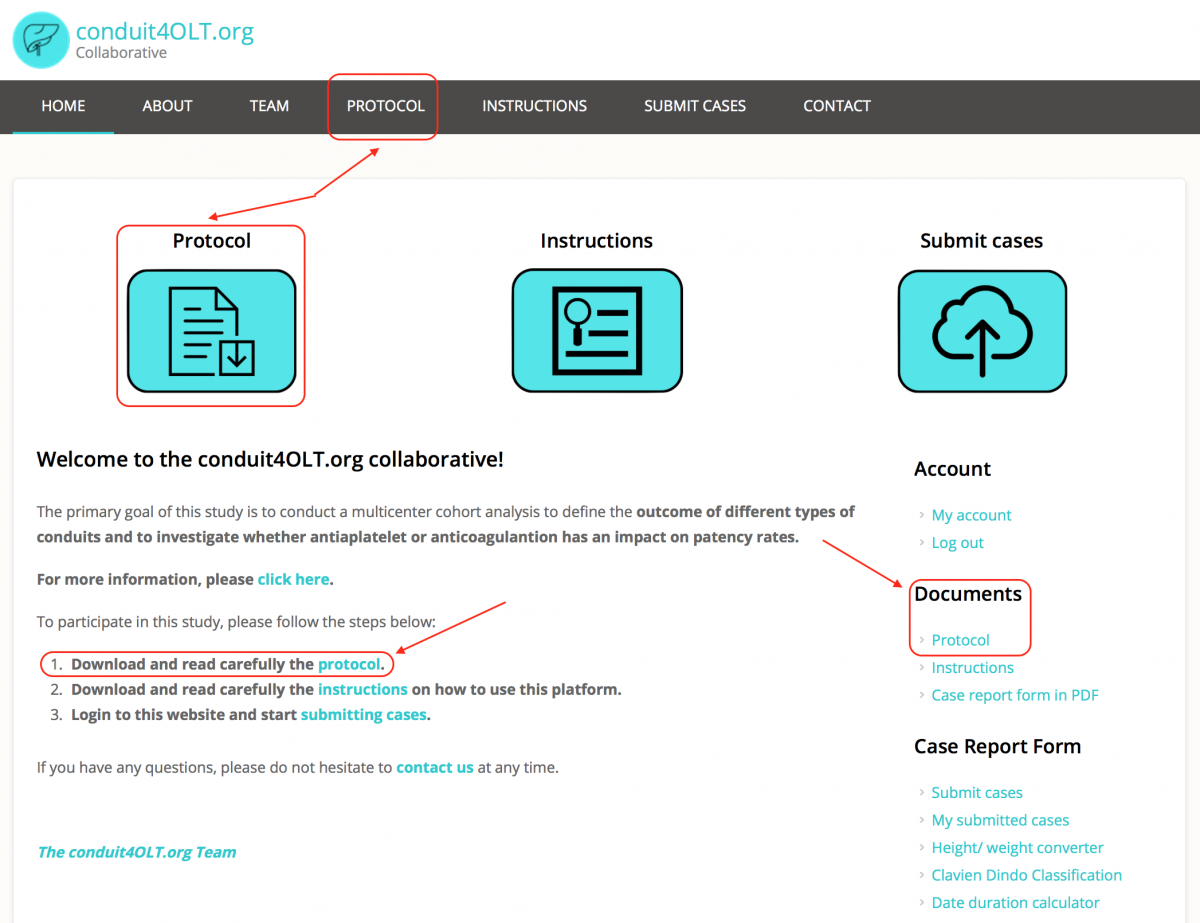Select PROTOCOL in the navigation bar

385,106
